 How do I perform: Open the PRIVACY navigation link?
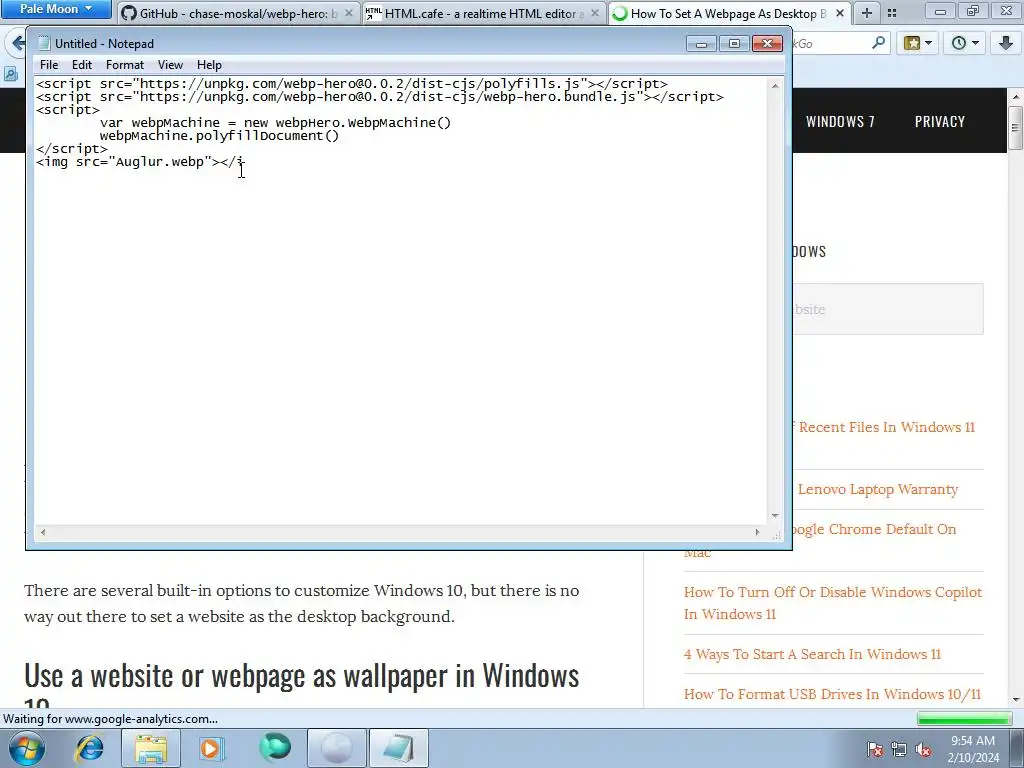click(940, 121)
